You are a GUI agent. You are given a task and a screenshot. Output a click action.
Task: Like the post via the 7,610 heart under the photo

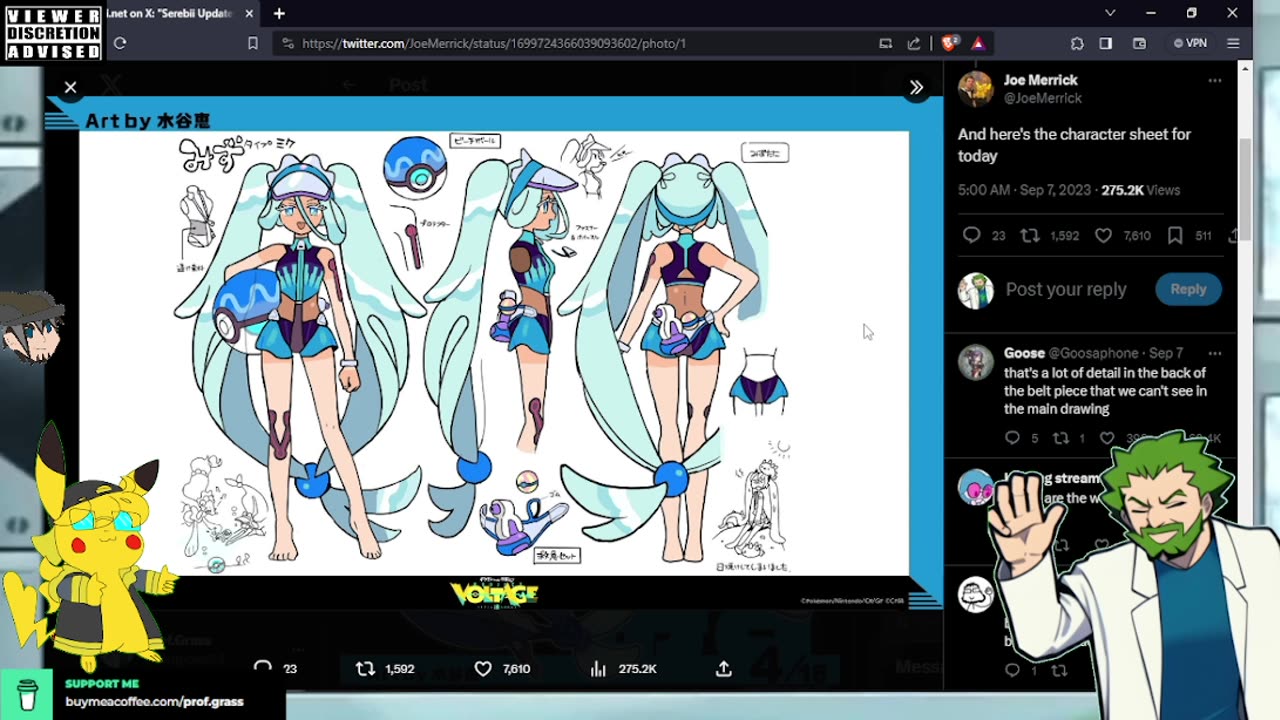(482, 669)
